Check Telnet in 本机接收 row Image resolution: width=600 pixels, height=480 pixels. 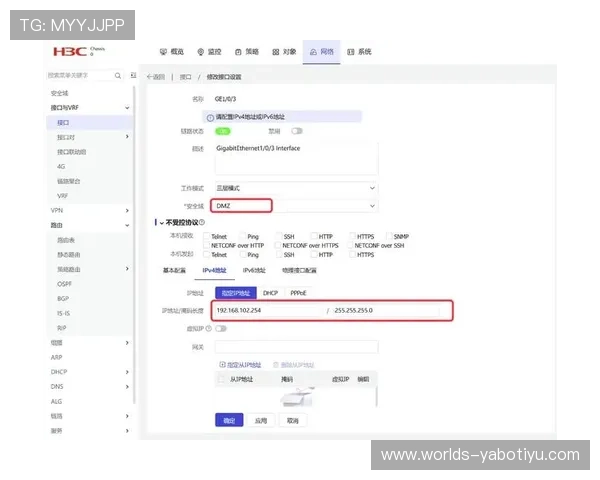pyautogui.click(x=207, y=236)
